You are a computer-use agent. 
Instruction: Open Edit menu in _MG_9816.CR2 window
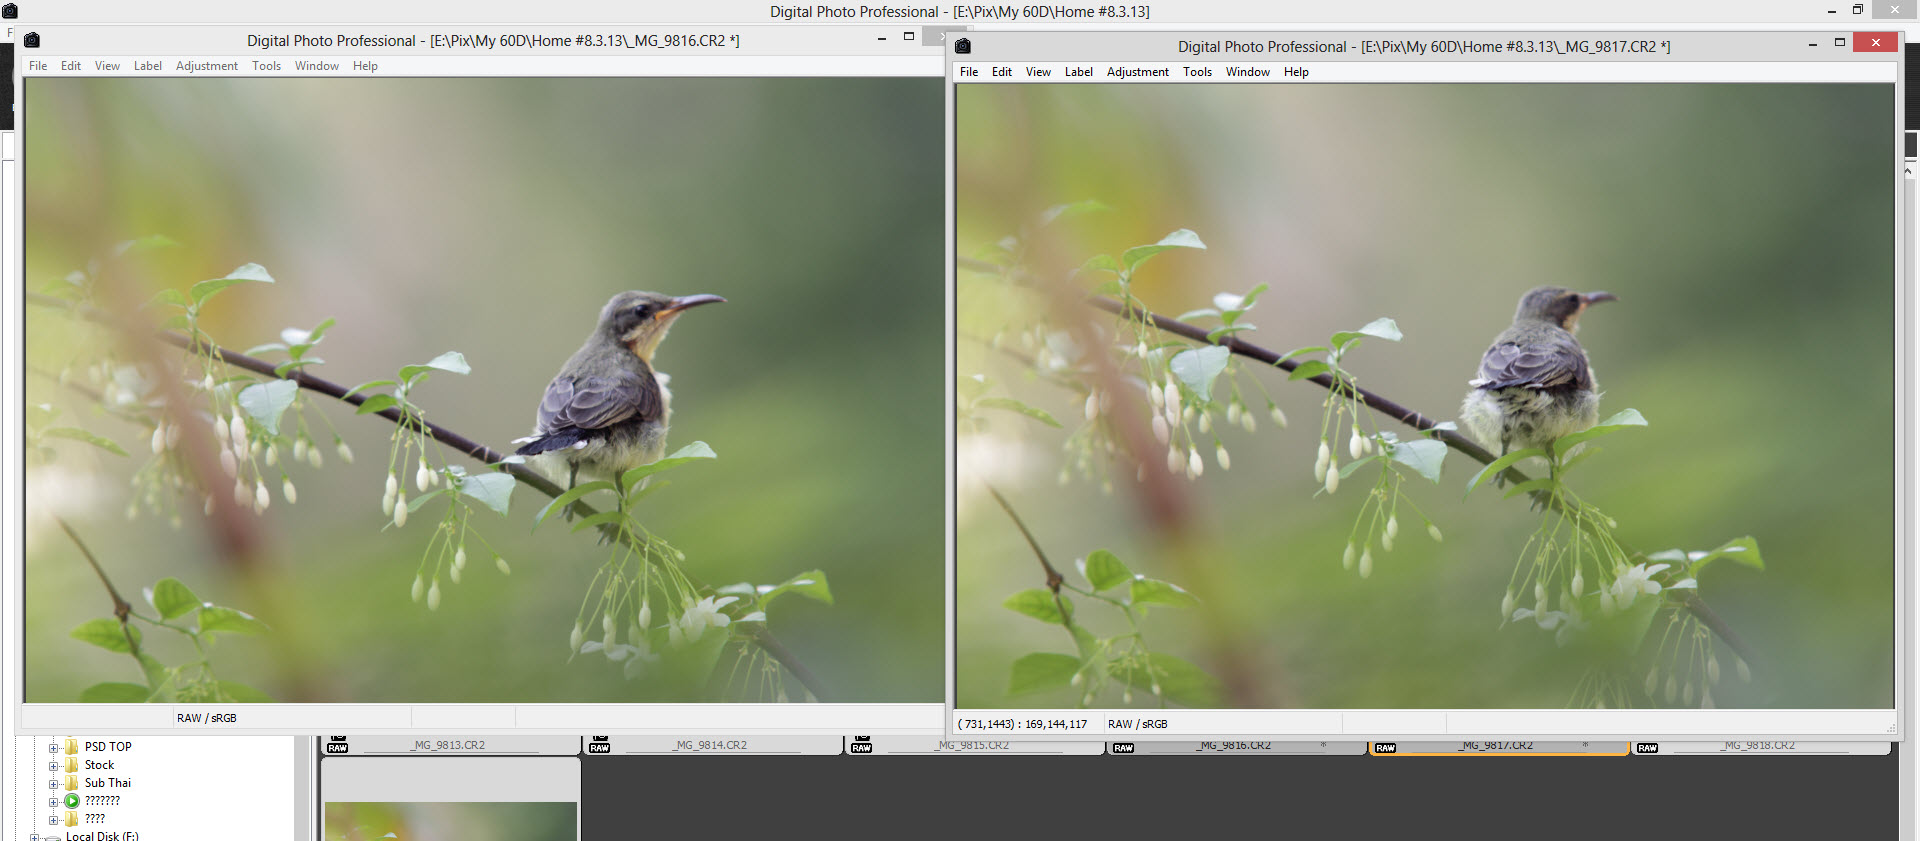click(70, 66)
